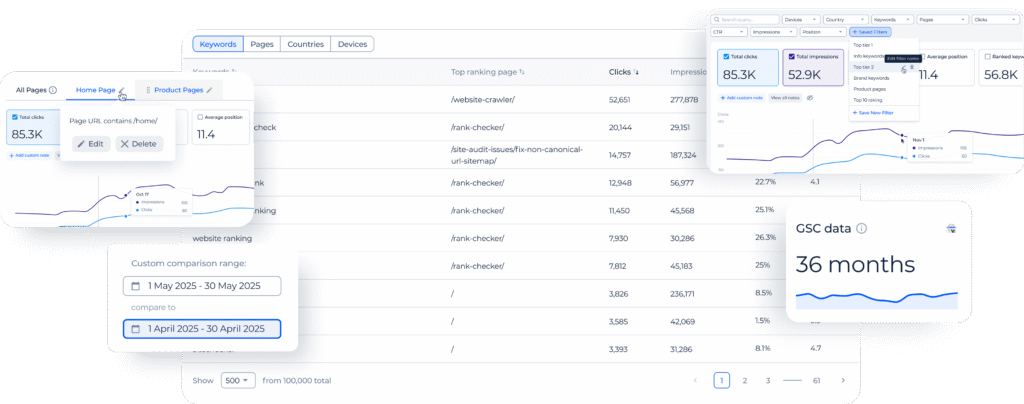
Task: Click the Delete button in the Home Page popup
Action: pos(139,144)
